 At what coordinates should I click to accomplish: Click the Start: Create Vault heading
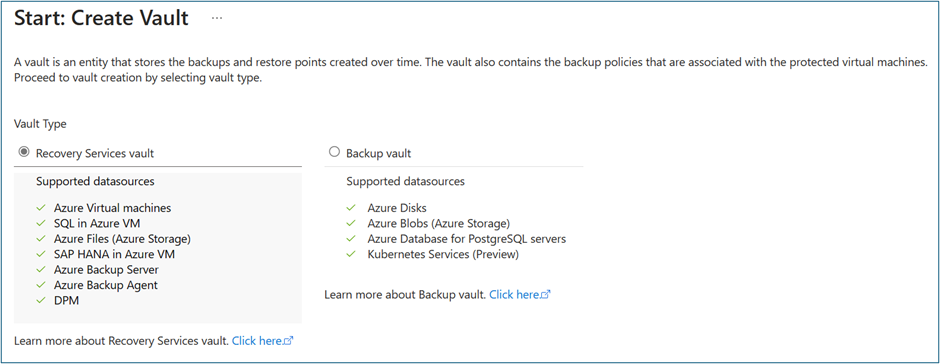pos(101,18)
